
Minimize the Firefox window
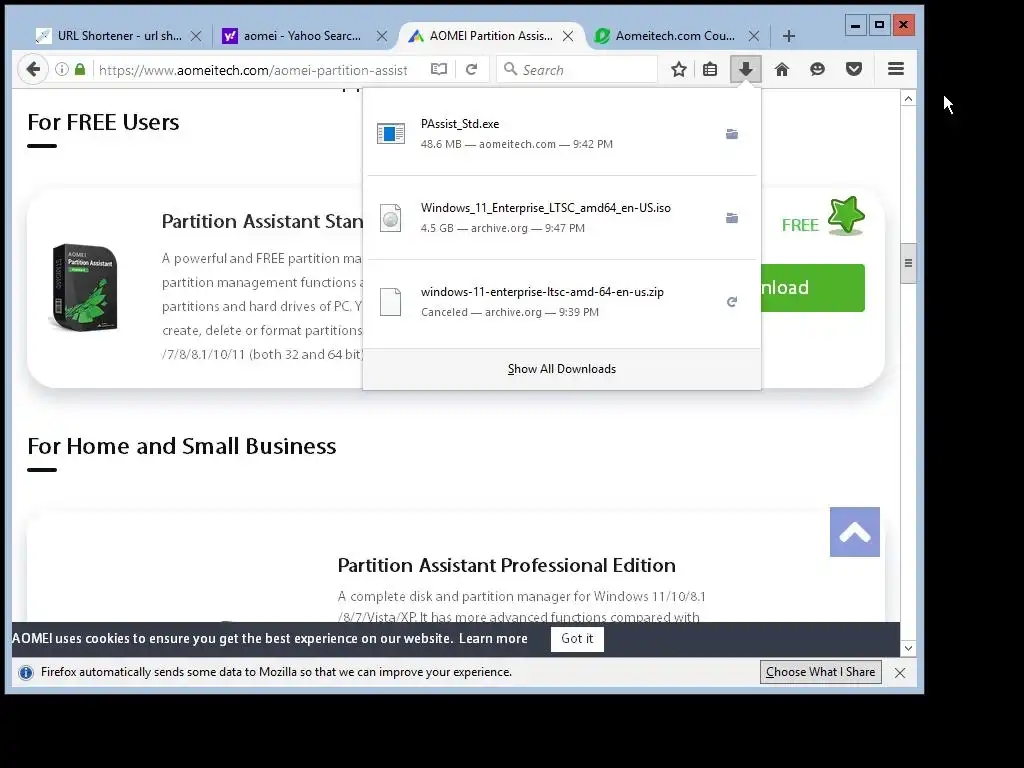[856, 25]
